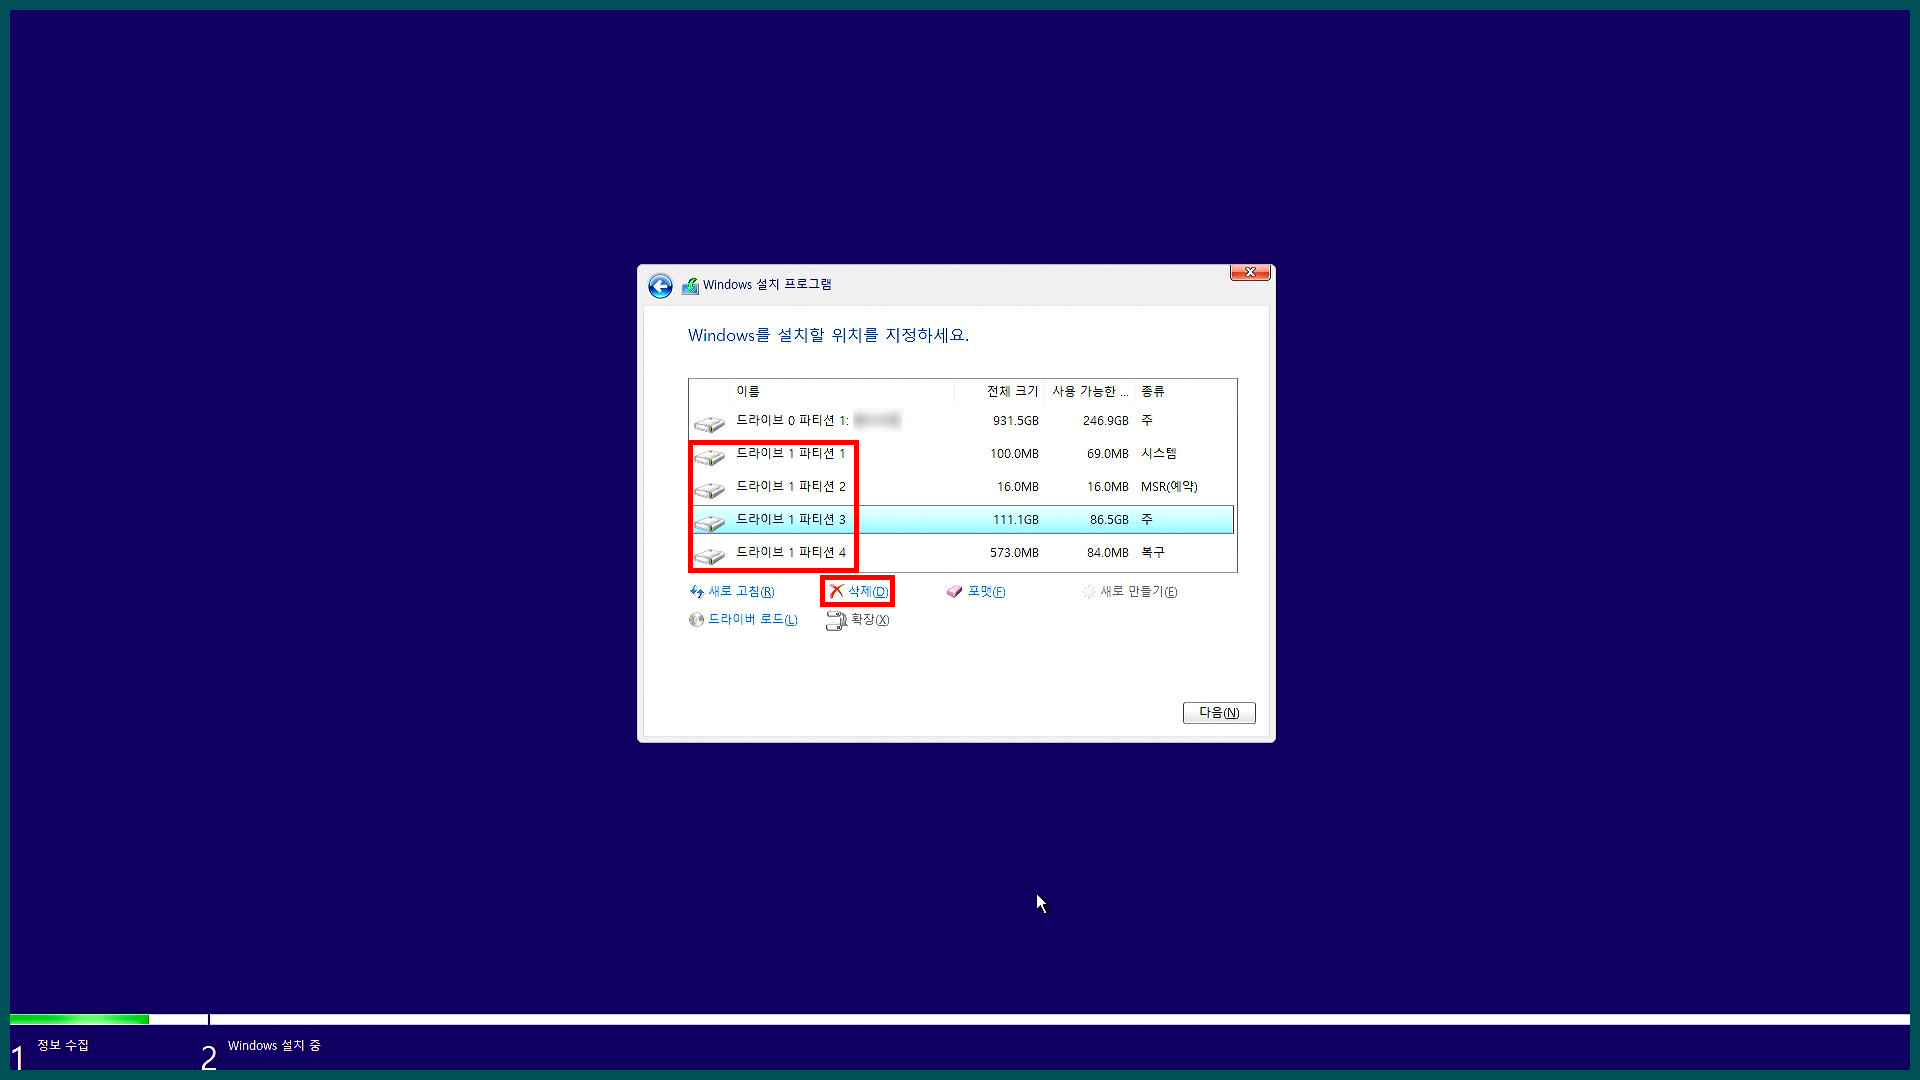Screen dimensions: 1920x1080
Task: Click the drive icon for 드라이브 1 파티션 3
Action: click(x=709, y=523)
